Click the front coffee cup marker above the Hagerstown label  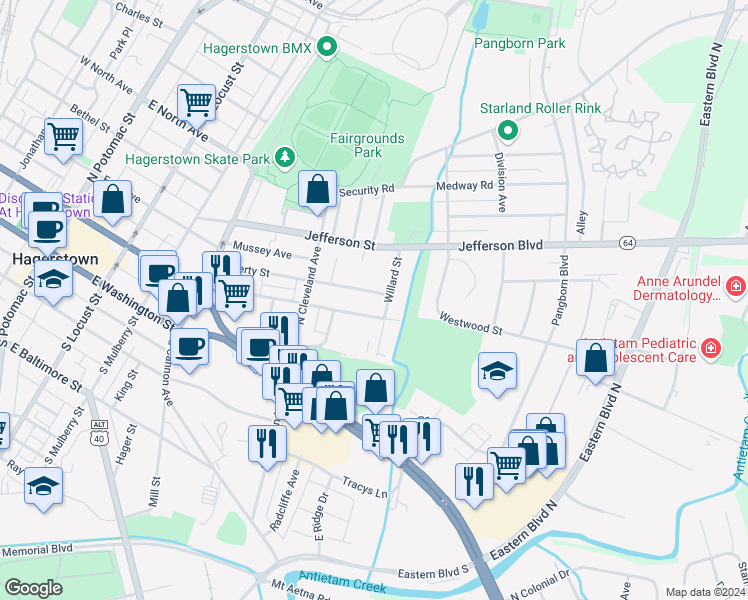tap(47, 232)
